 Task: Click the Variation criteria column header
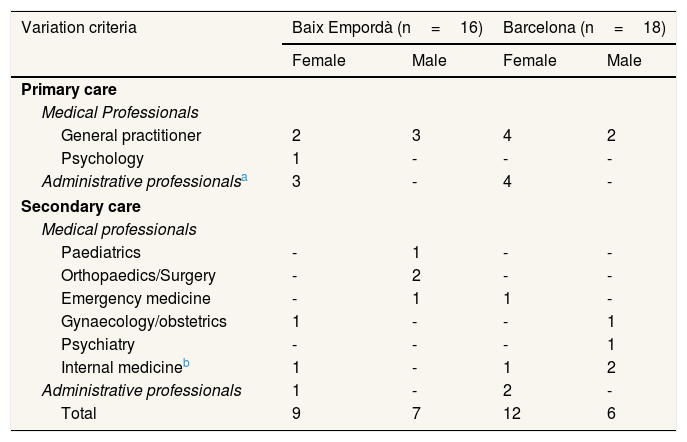tap(79, 27)
